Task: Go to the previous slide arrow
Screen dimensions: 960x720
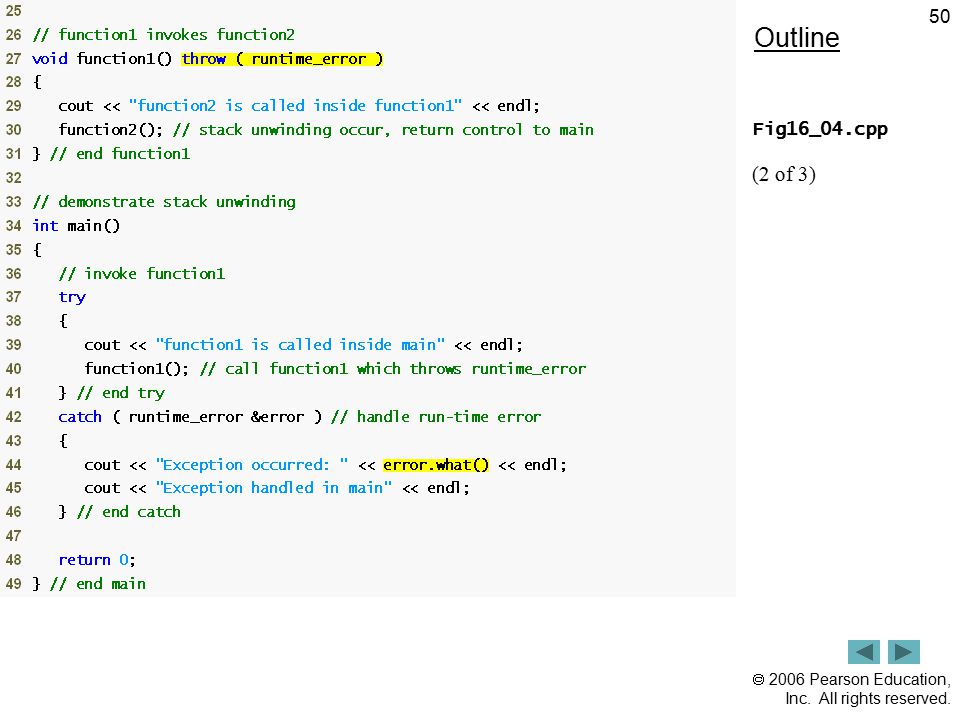Action: click(863, 651)
